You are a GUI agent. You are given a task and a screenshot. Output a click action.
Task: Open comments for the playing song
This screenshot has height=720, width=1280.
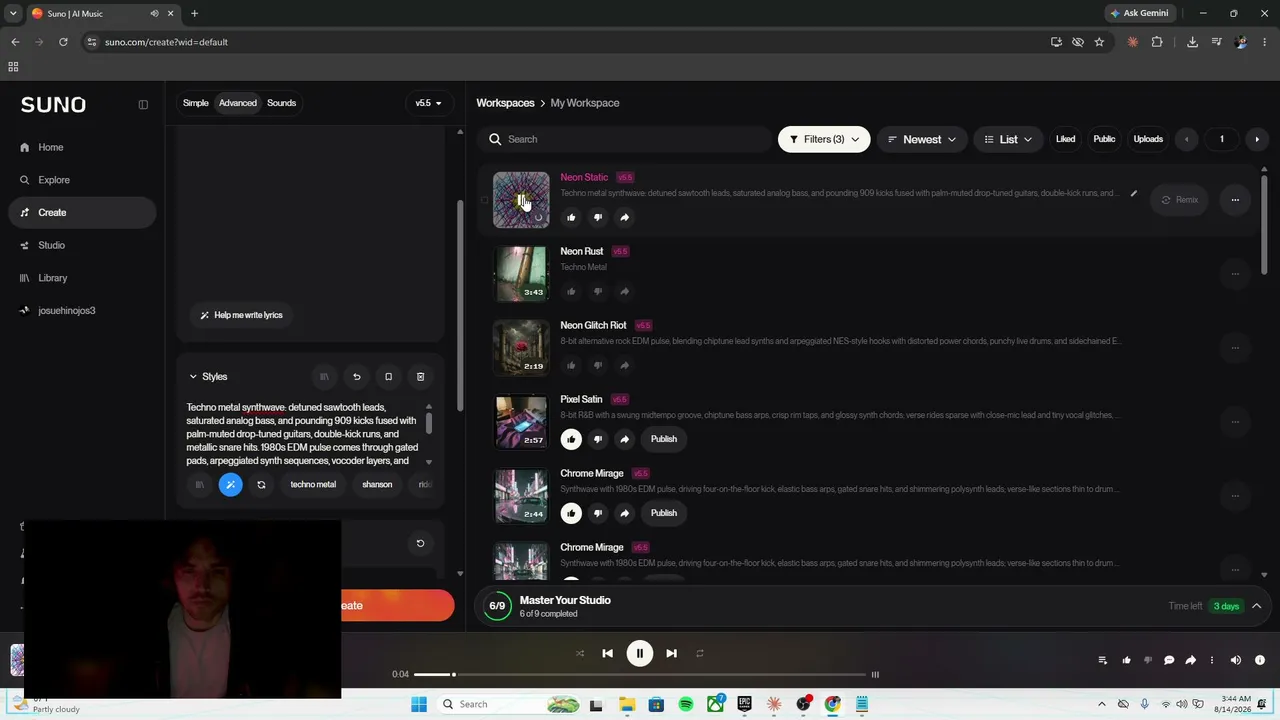pyautogui.click(x=1169, y=660)
